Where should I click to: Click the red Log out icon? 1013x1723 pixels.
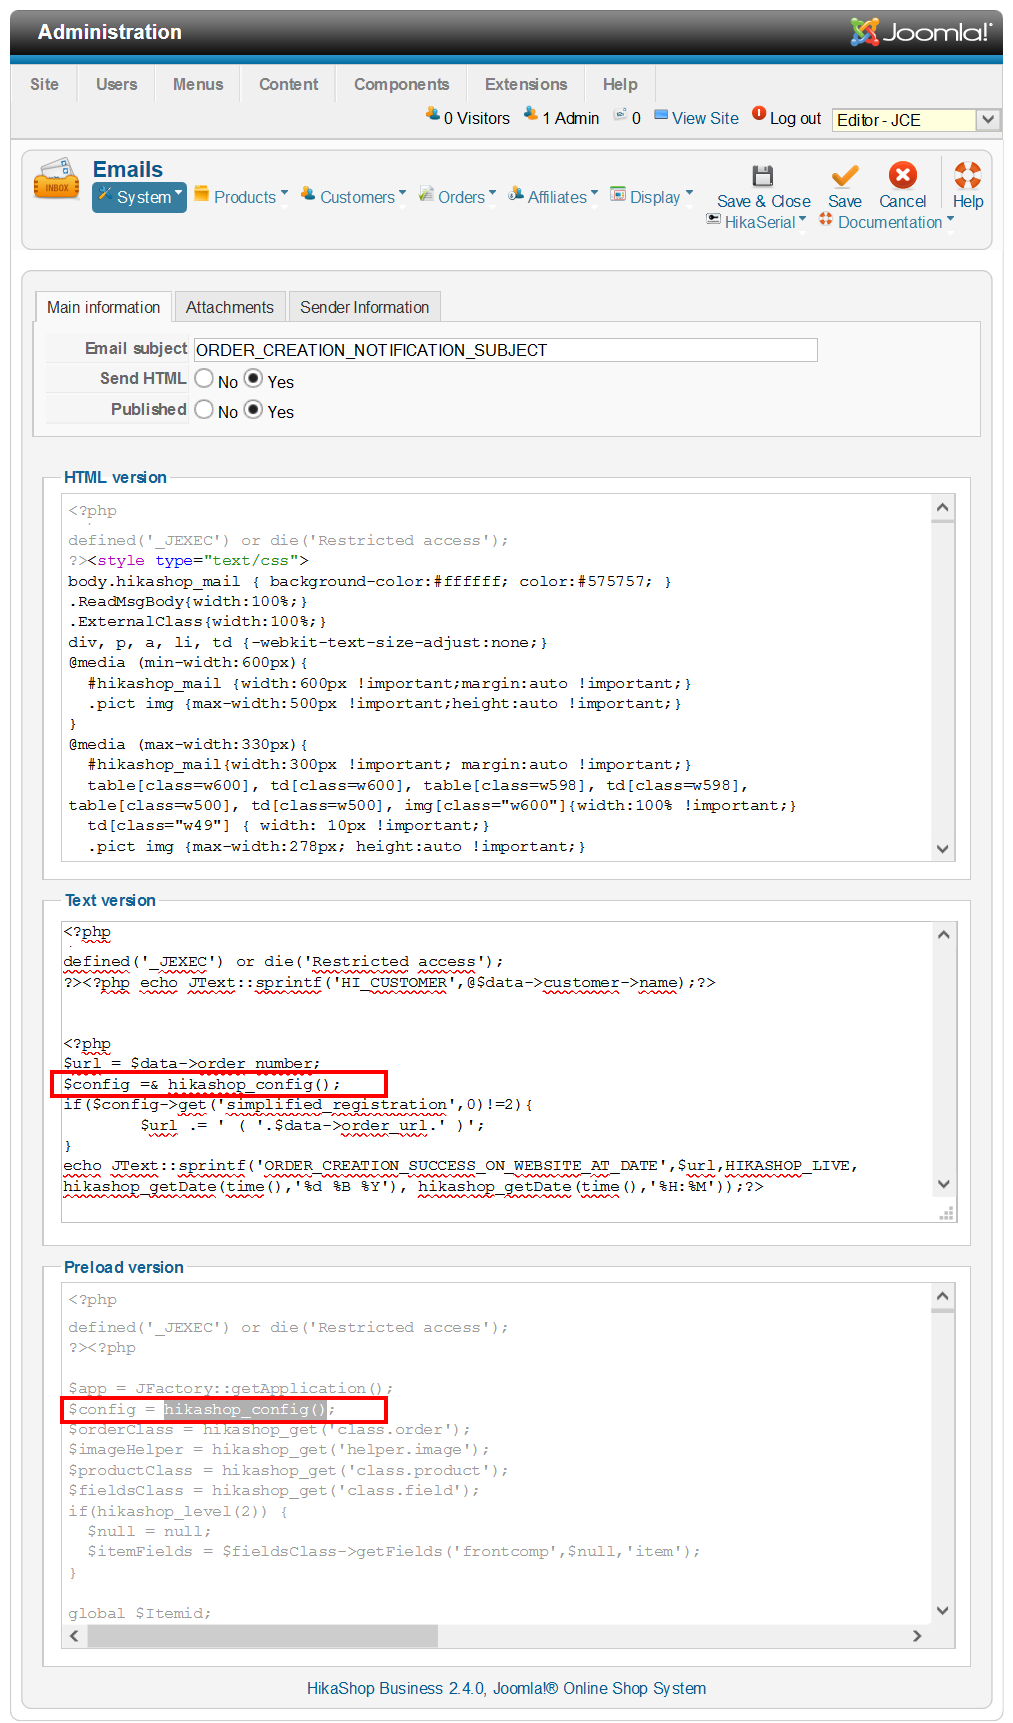pos(759,114)
